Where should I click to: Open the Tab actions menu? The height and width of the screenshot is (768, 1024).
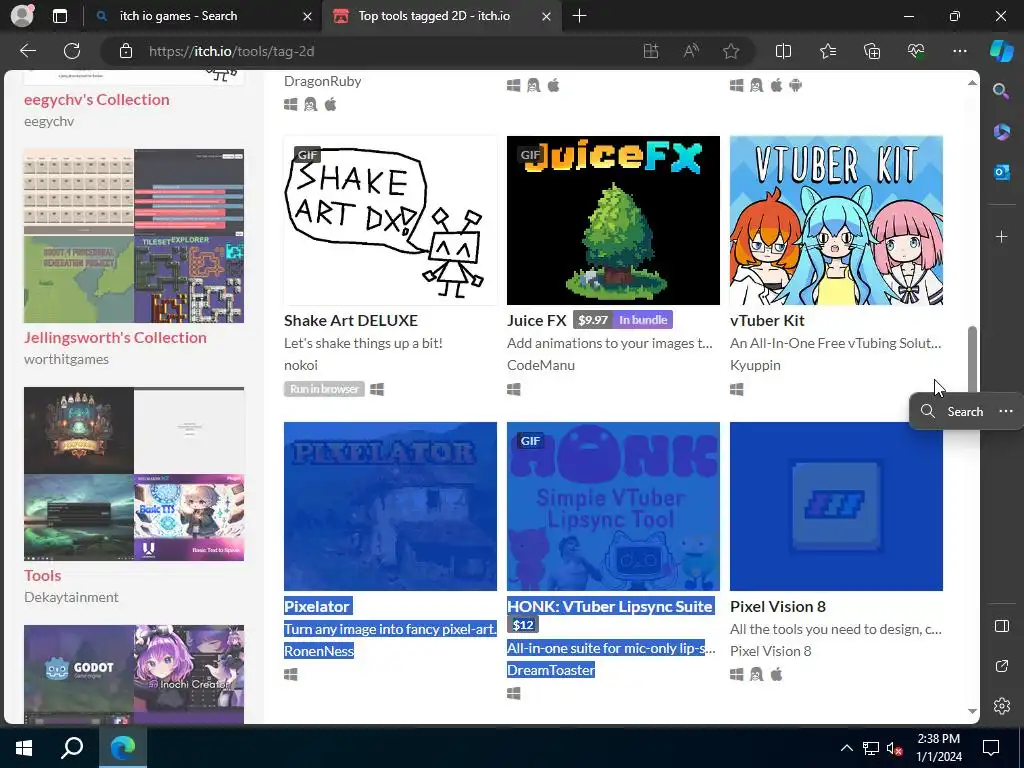click(x=59, y=16)
